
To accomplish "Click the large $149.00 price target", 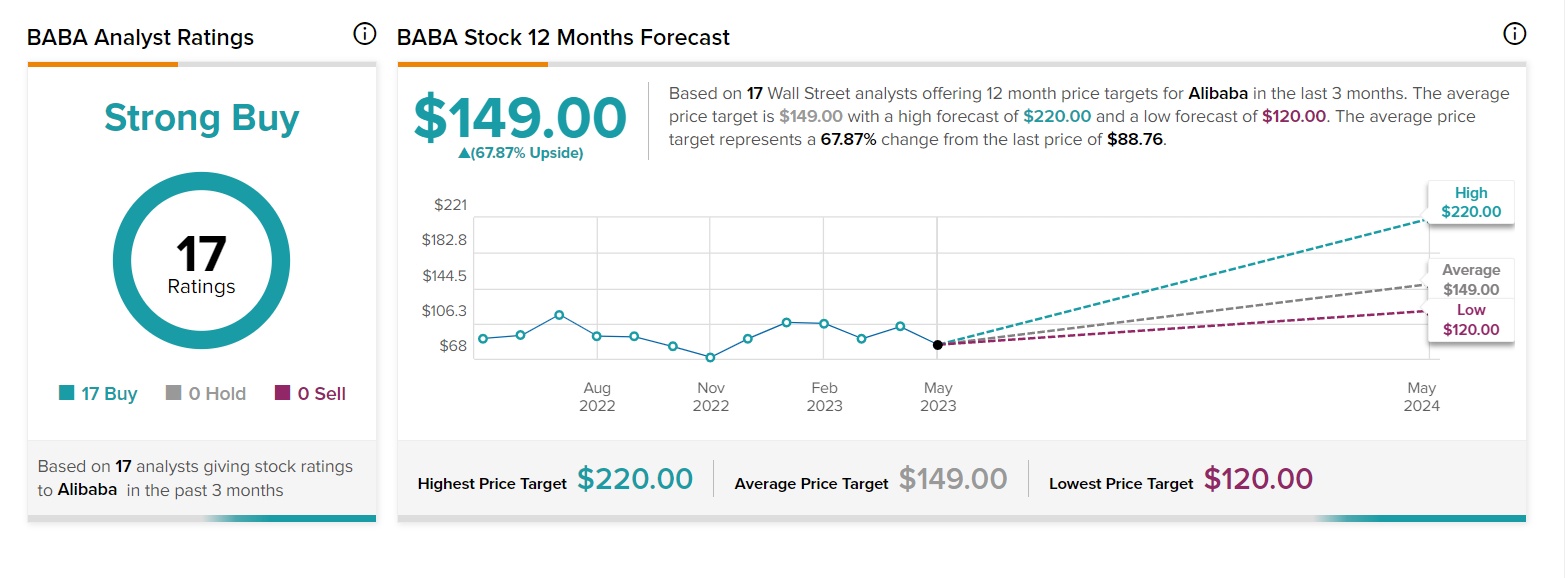I will tap(520, 117).
